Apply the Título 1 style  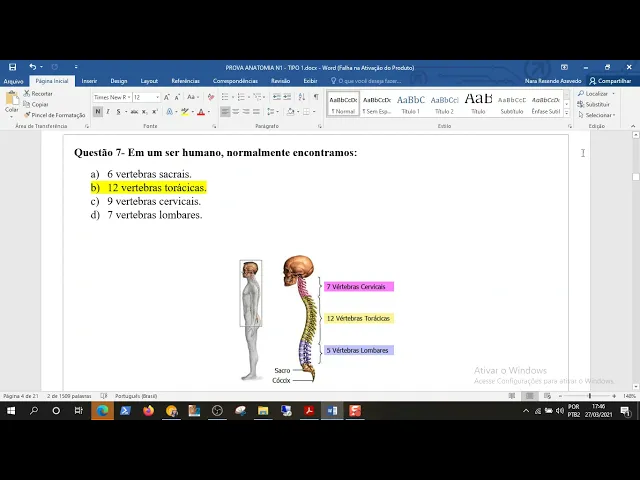click(x=410, y=104)
